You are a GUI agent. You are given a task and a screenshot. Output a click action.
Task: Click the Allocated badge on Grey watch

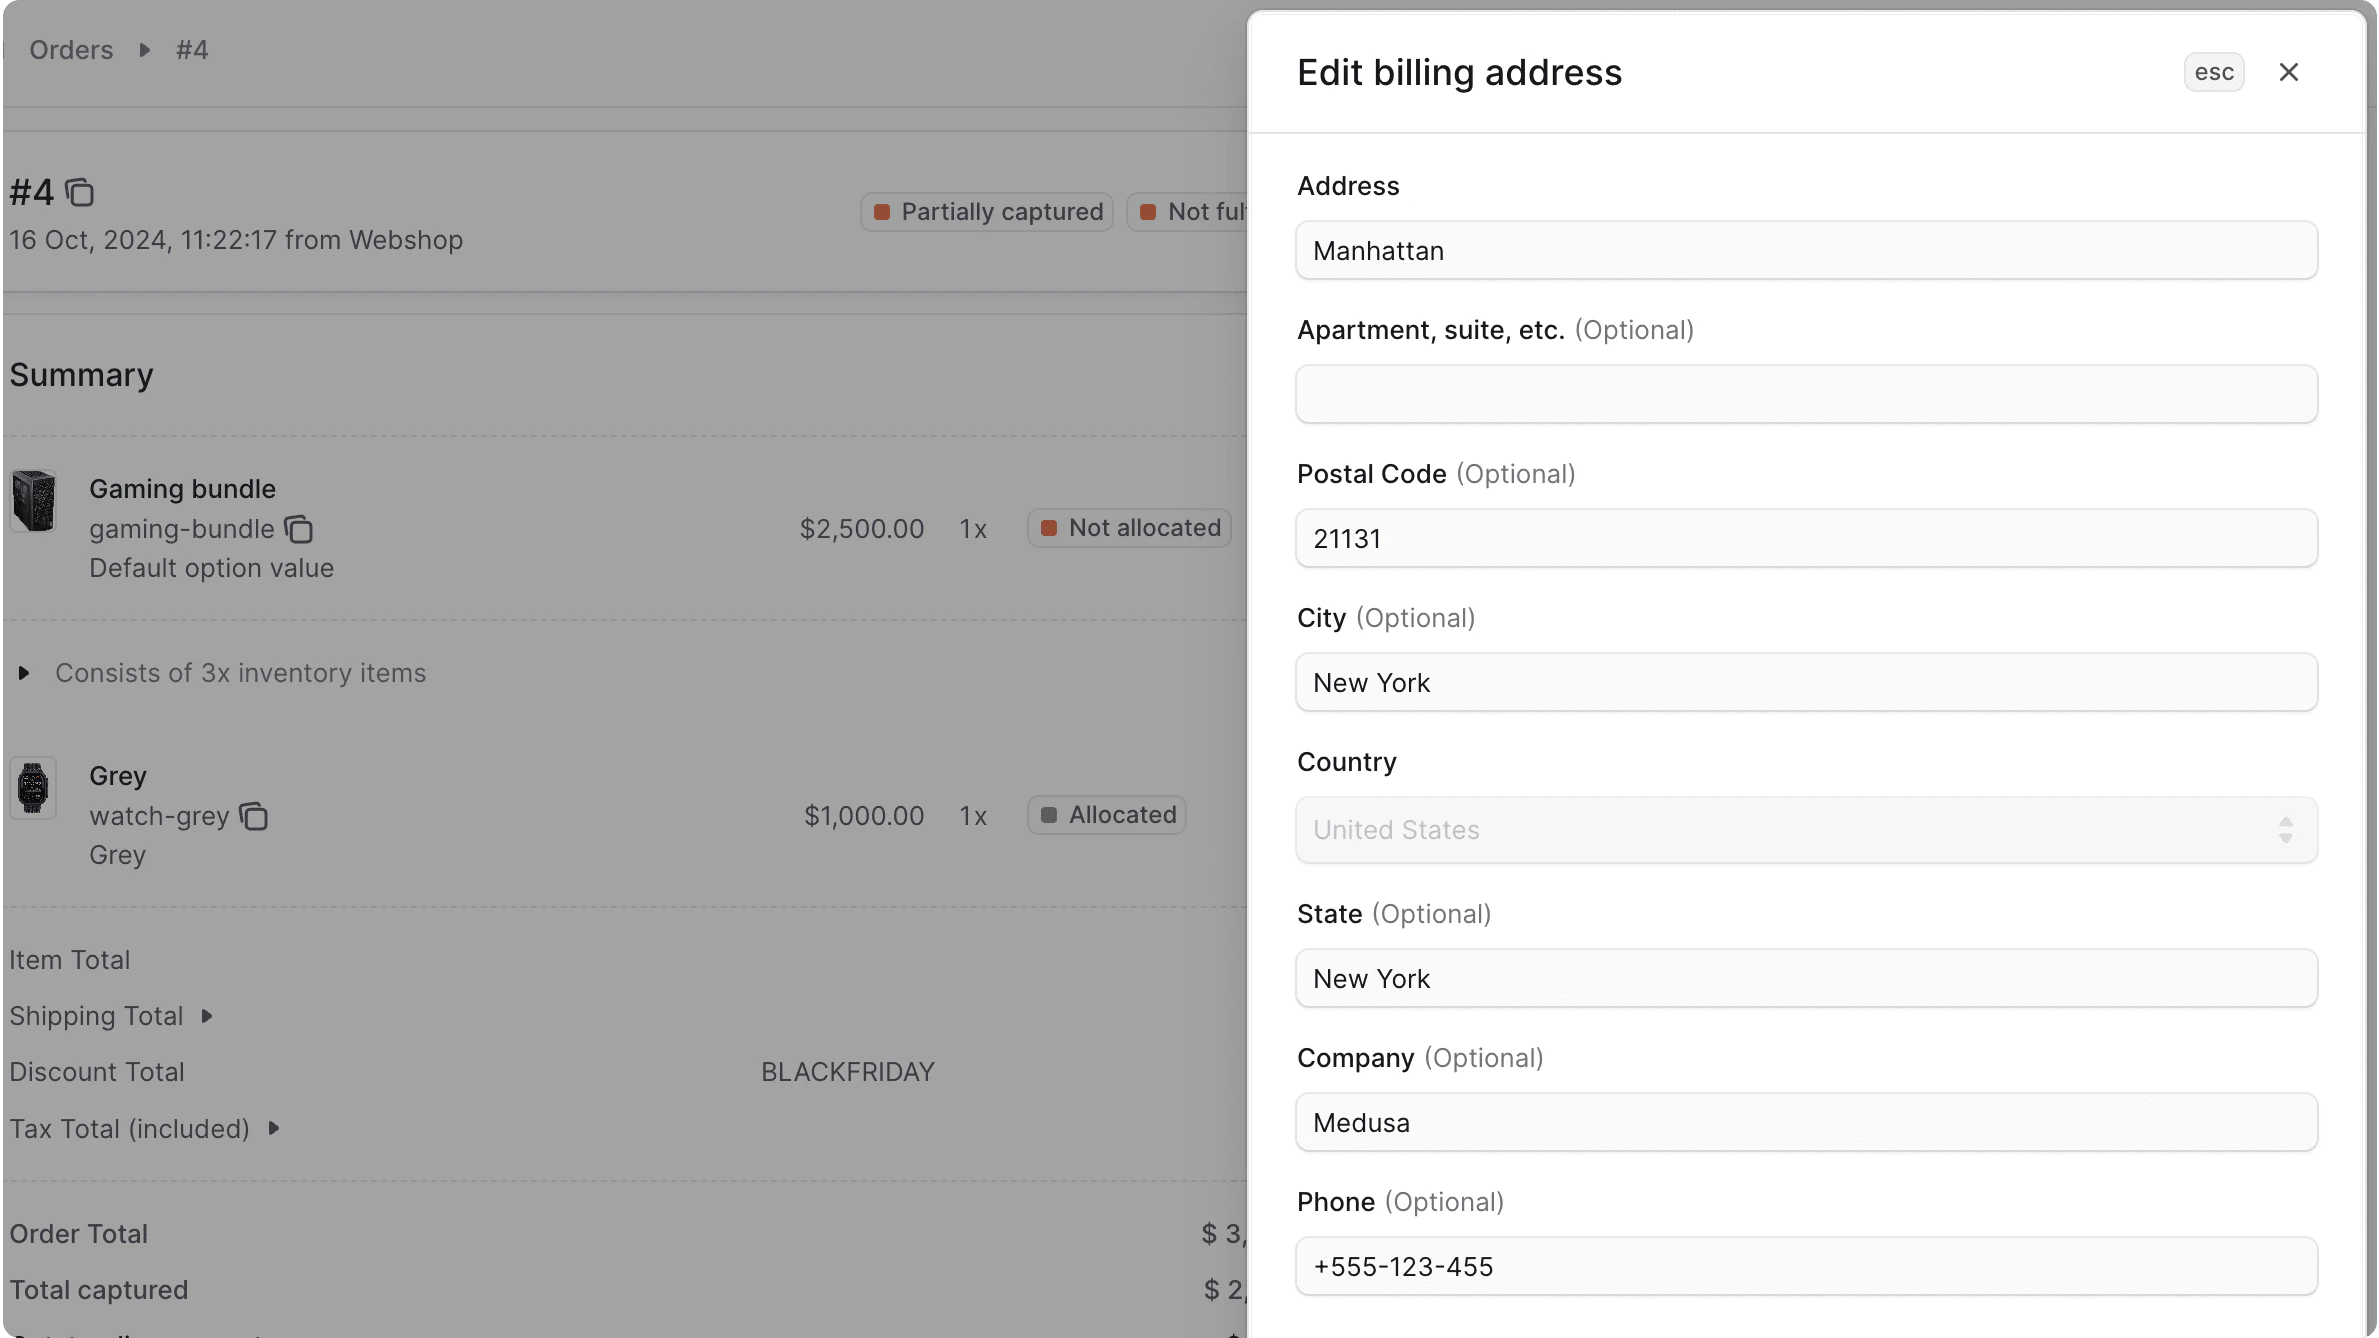pos(1106,815)
